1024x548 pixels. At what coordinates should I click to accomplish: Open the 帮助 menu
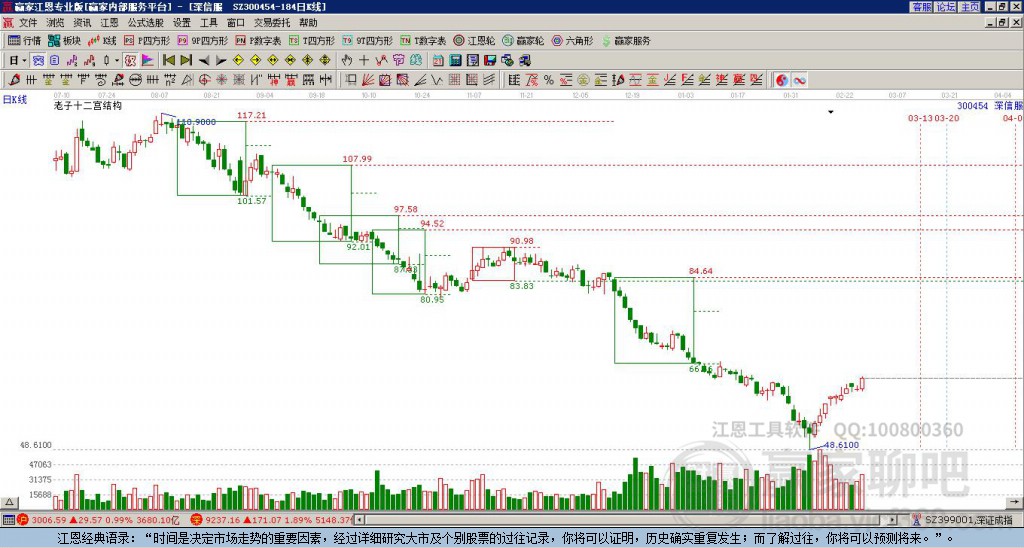tap(308, 23)
